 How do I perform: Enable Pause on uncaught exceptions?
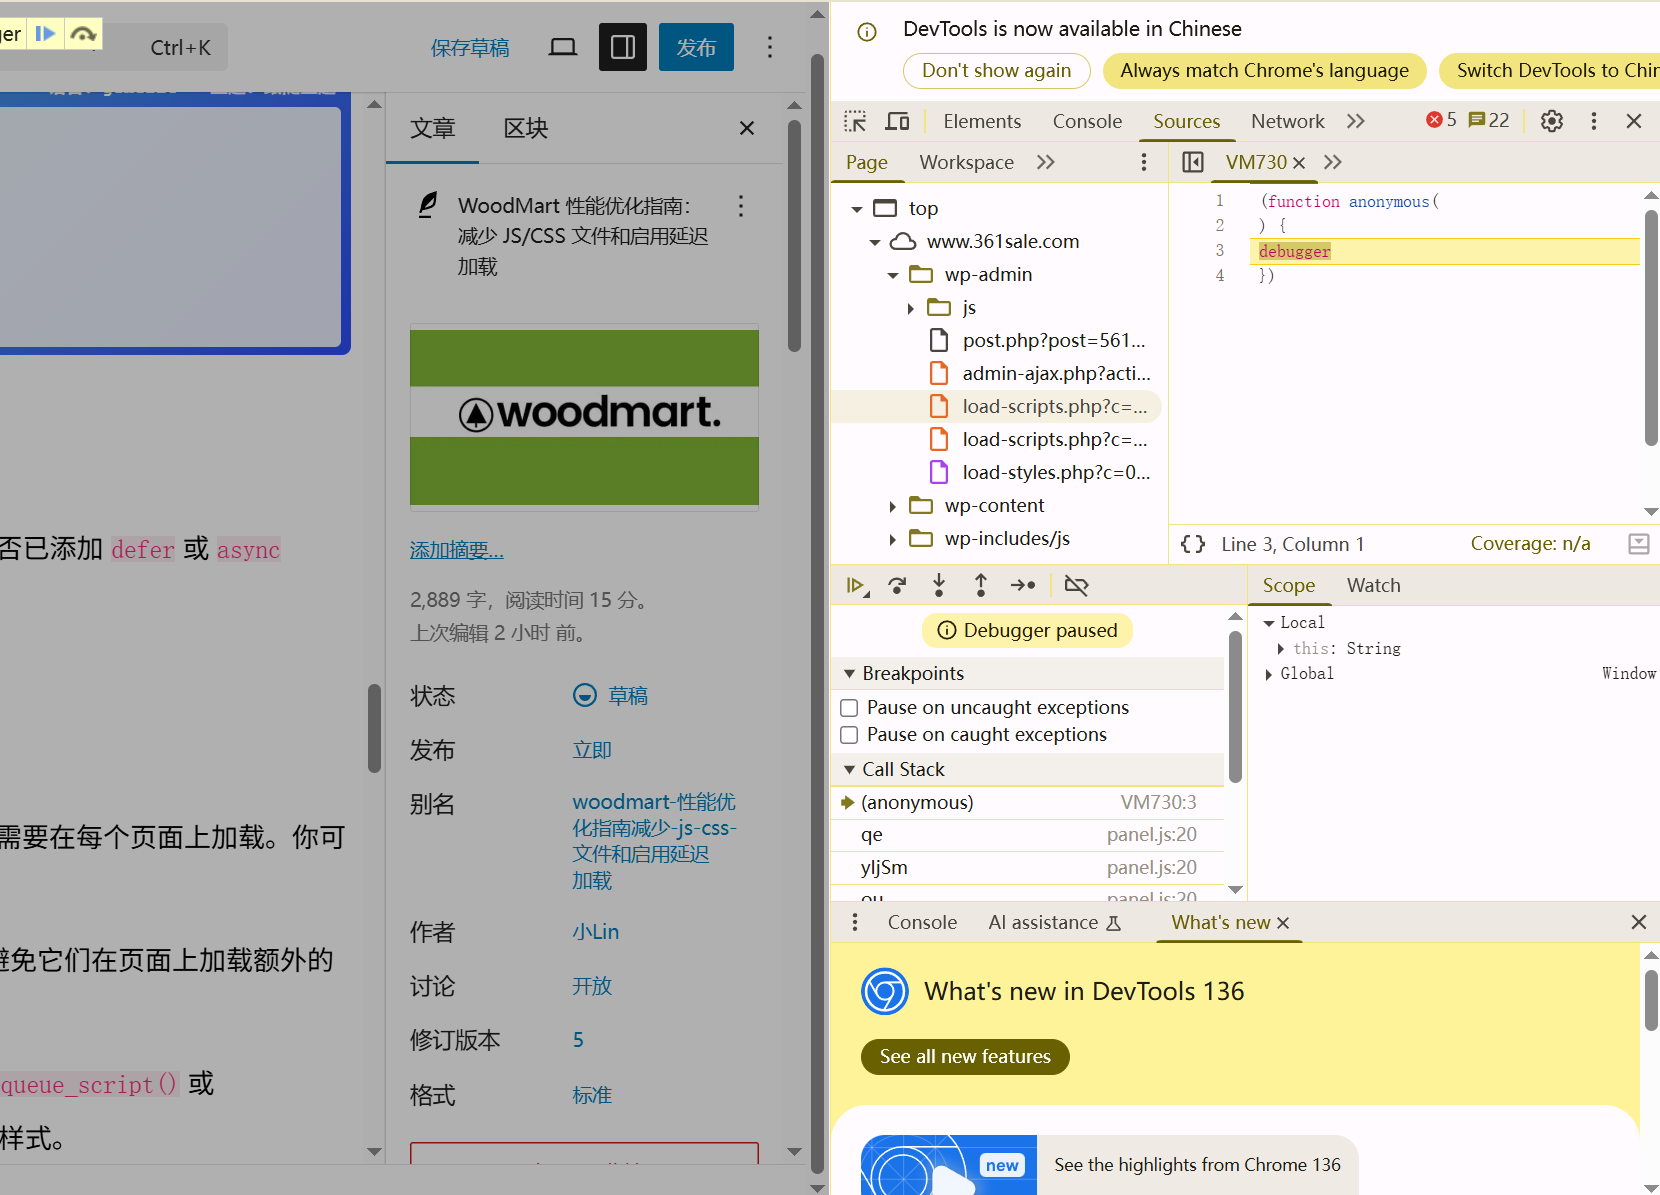849,707
